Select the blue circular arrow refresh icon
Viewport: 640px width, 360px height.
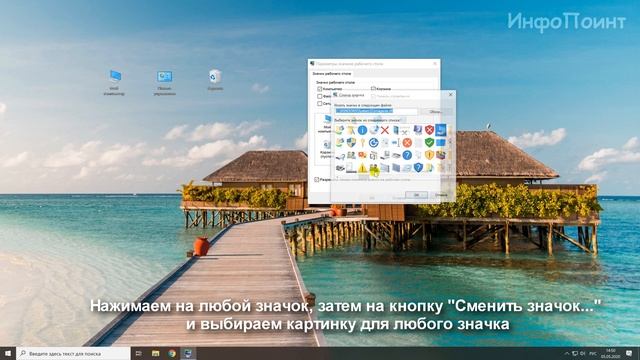click(x=373, y=142)
